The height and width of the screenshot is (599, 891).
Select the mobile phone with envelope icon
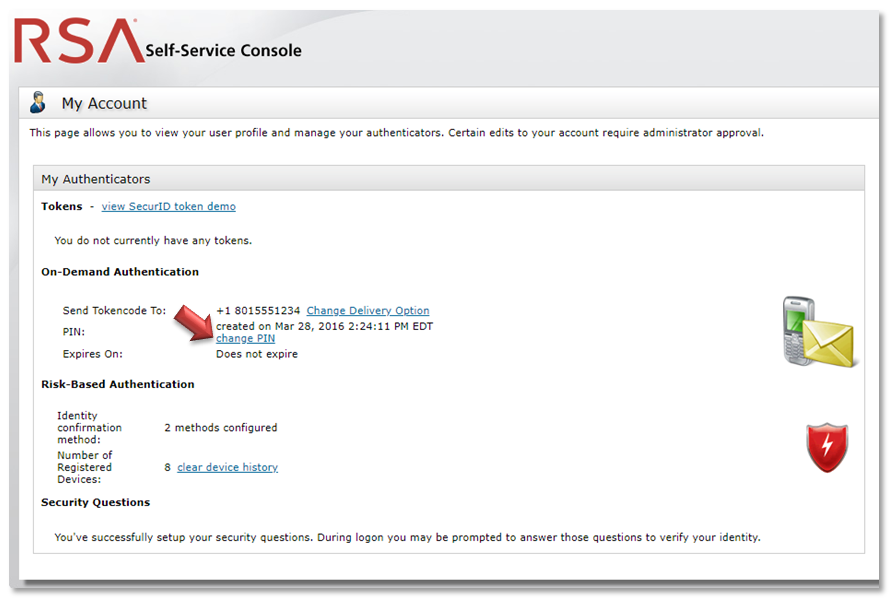(818, 330)
